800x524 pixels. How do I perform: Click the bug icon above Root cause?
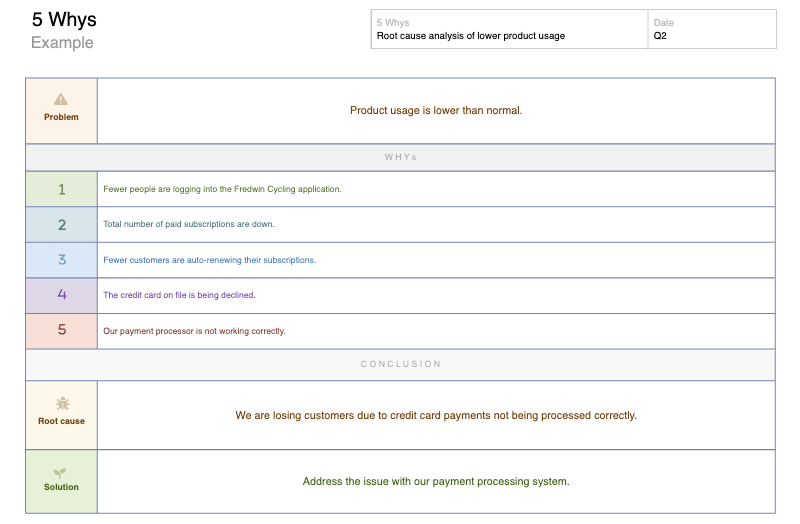[x=63, y=404]
